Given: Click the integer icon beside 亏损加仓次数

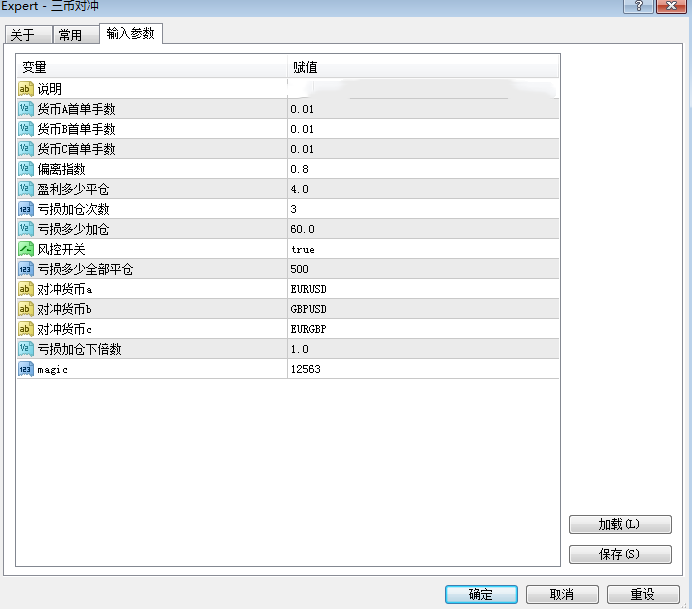Looking at the screenshot, I should 26,209.
